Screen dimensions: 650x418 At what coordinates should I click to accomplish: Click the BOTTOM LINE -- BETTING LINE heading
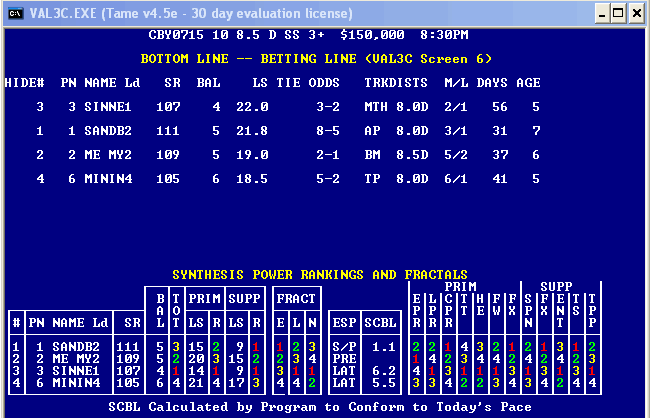[x=316, y=59]
